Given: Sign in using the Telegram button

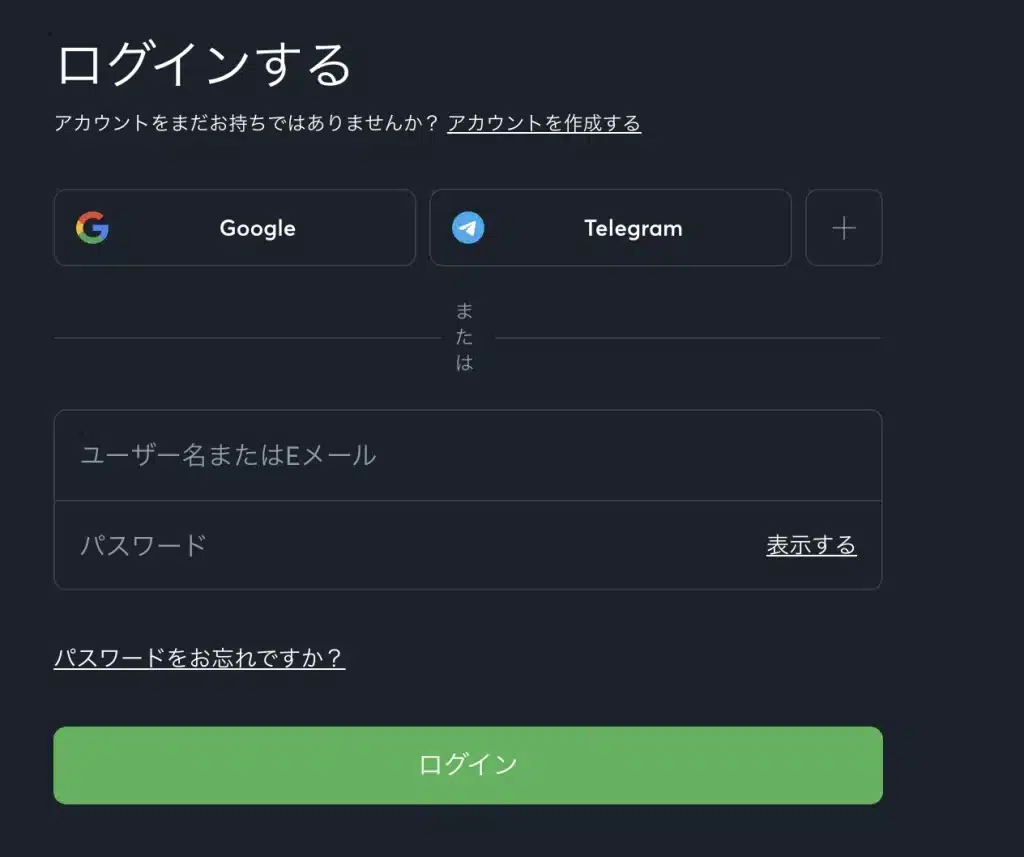Looking at the screenshot, I should [x=610, y=228].
